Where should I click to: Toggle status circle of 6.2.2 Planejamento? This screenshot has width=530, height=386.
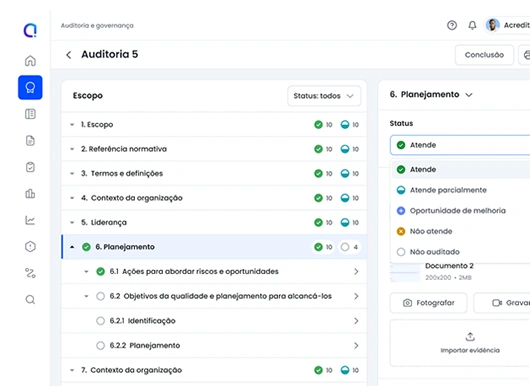100,345
